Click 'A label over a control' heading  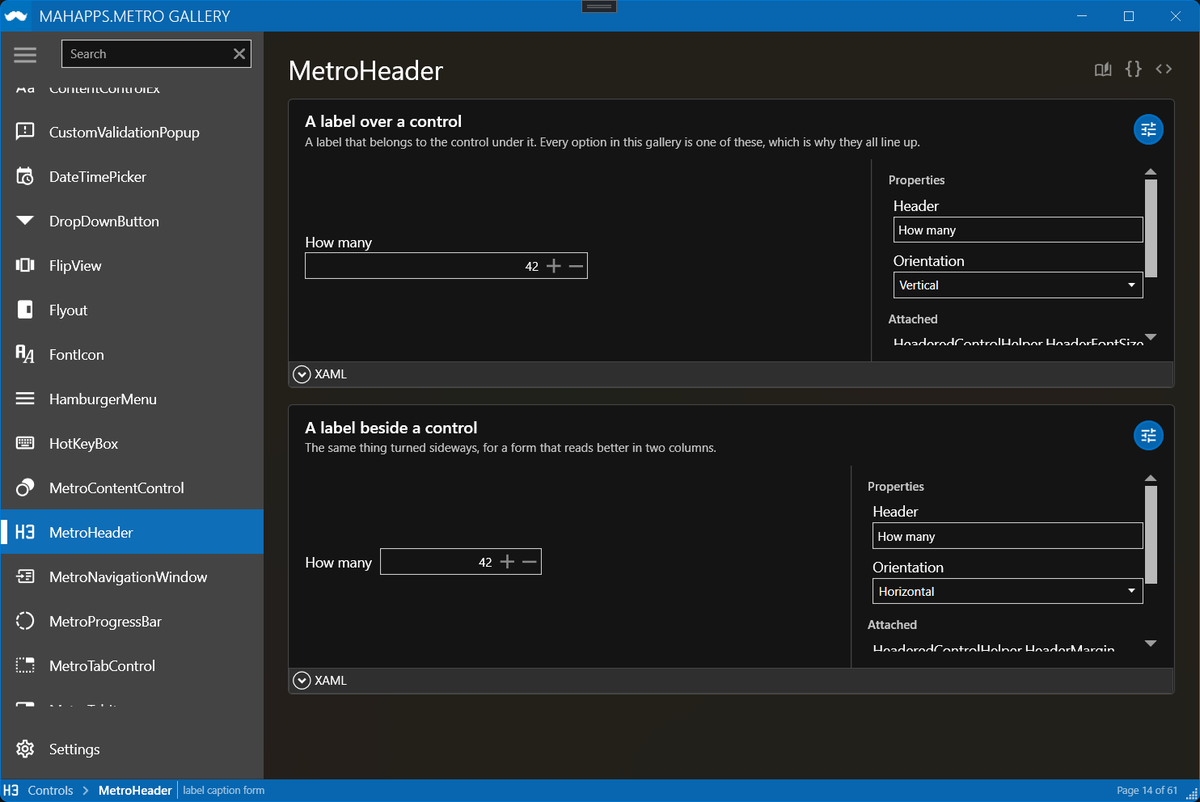[x=383, y=121]
